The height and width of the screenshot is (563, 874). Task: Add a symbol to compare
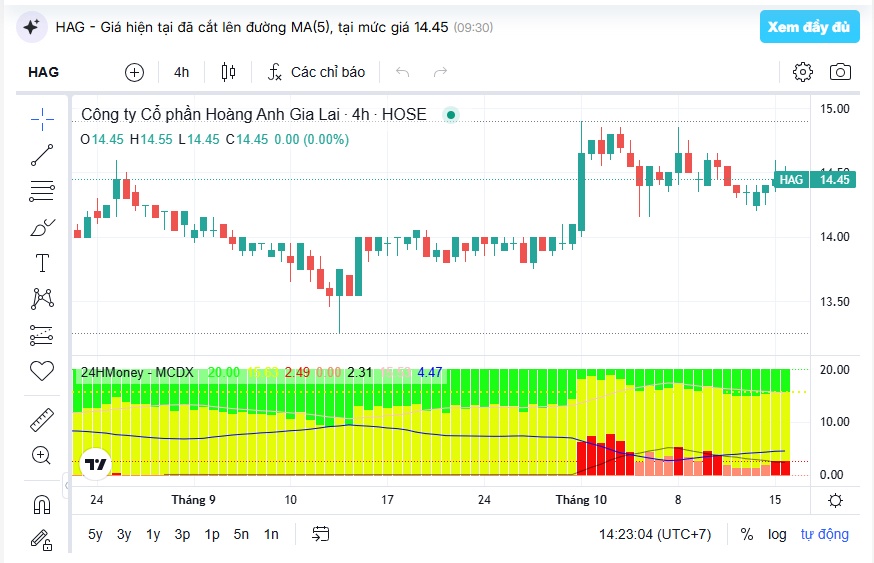pyautogui.click(x=134, y=72)
